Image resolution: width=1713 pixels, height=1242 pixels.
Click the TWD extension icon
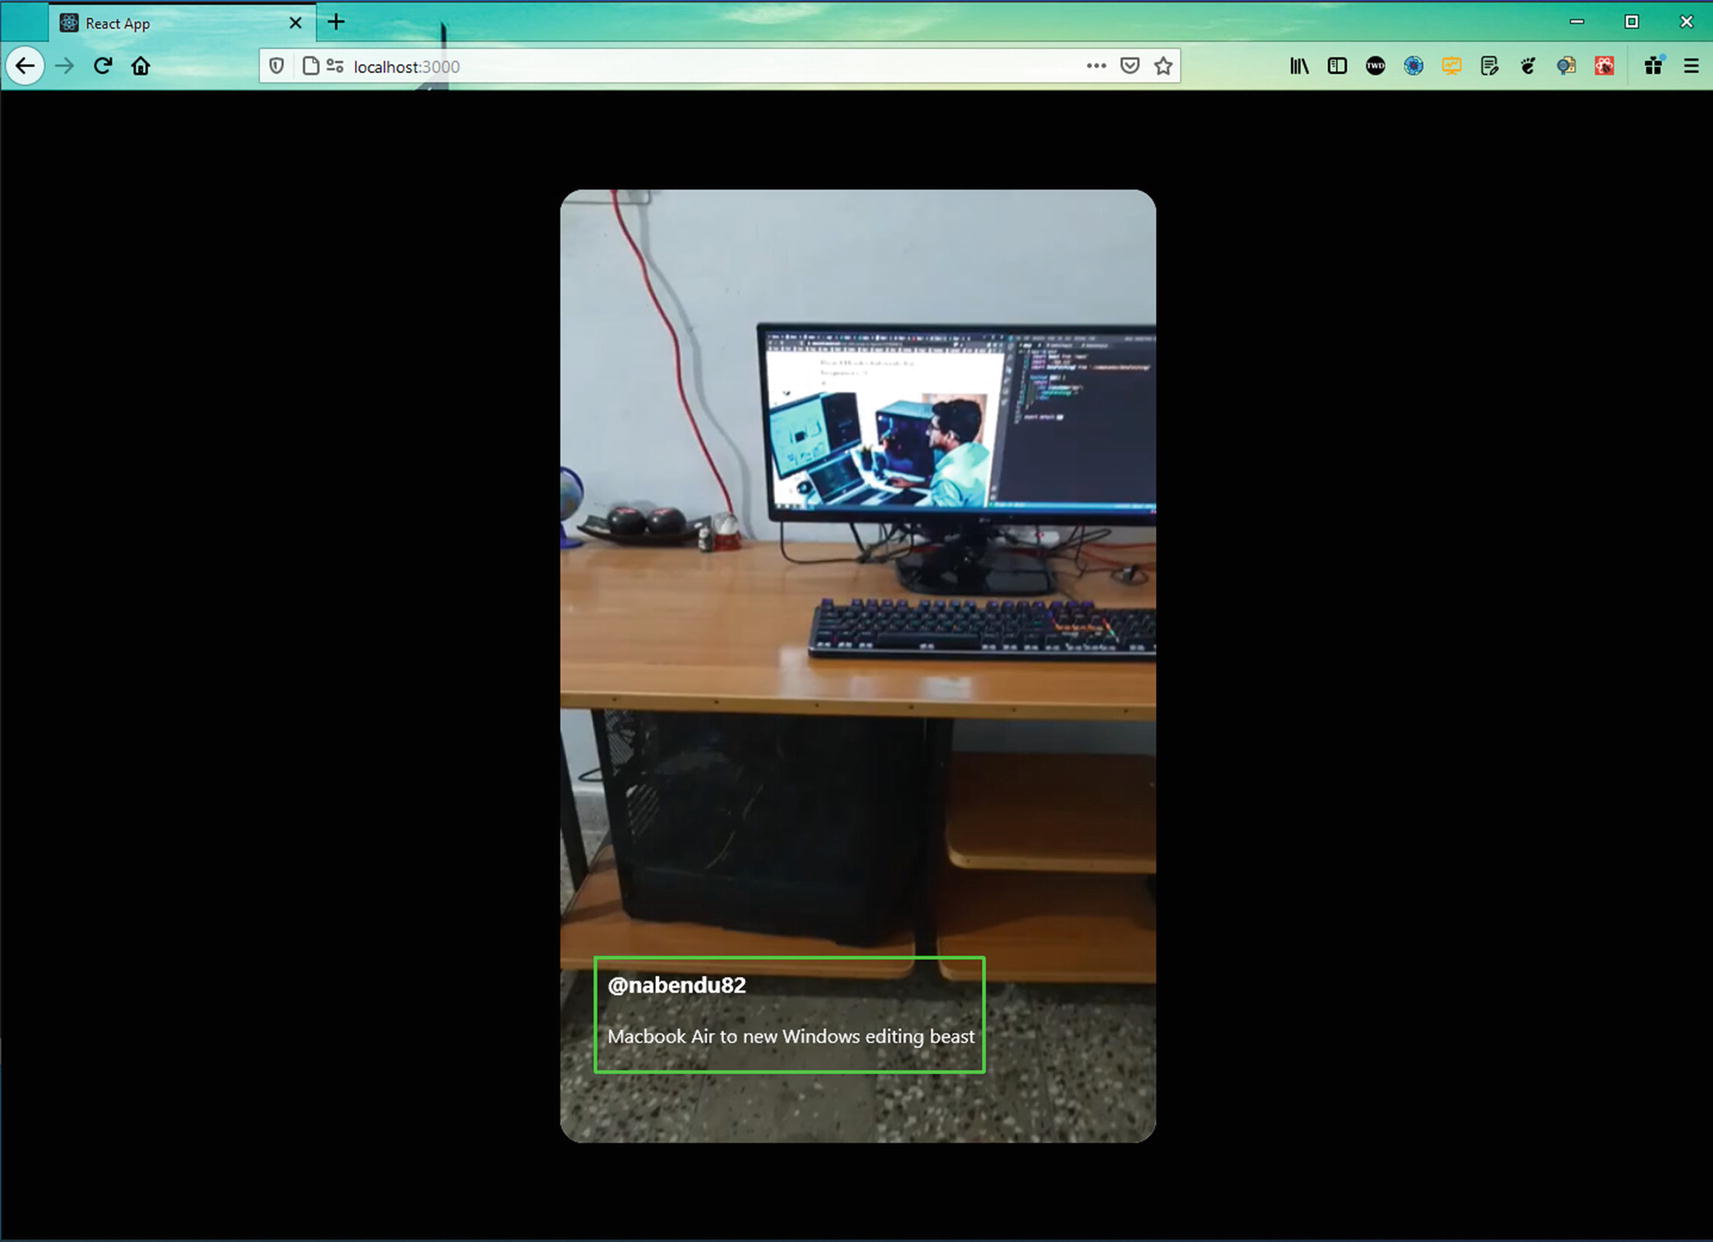[1375, 66]
